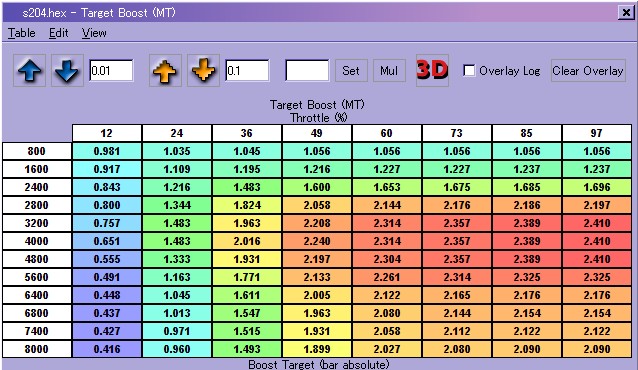
Task: Click the Set button
Action: (351, 70)
